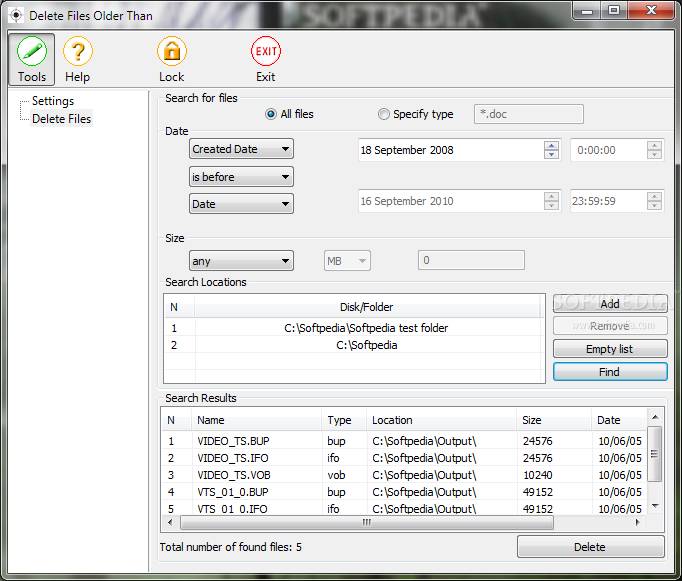Open the size 'any' dropdown
This screenshot has height=581, width=682.
(241, 261)
